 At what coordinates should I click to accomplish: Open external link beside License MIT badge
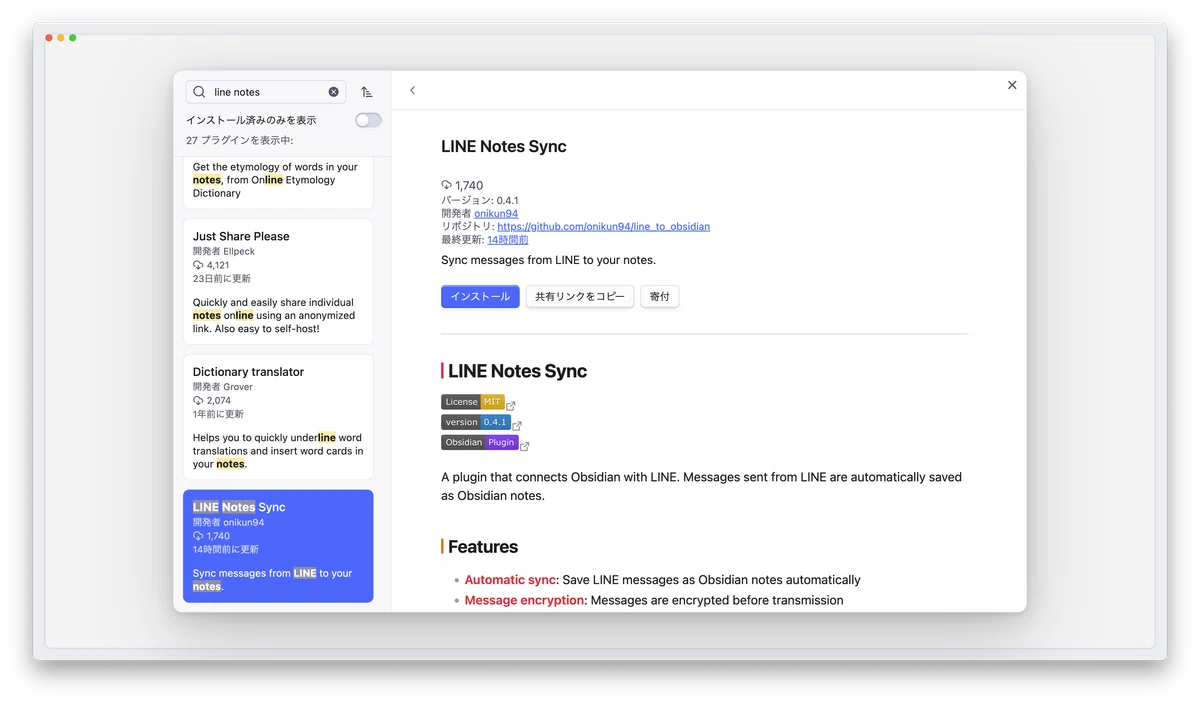(x=511, y=405)
